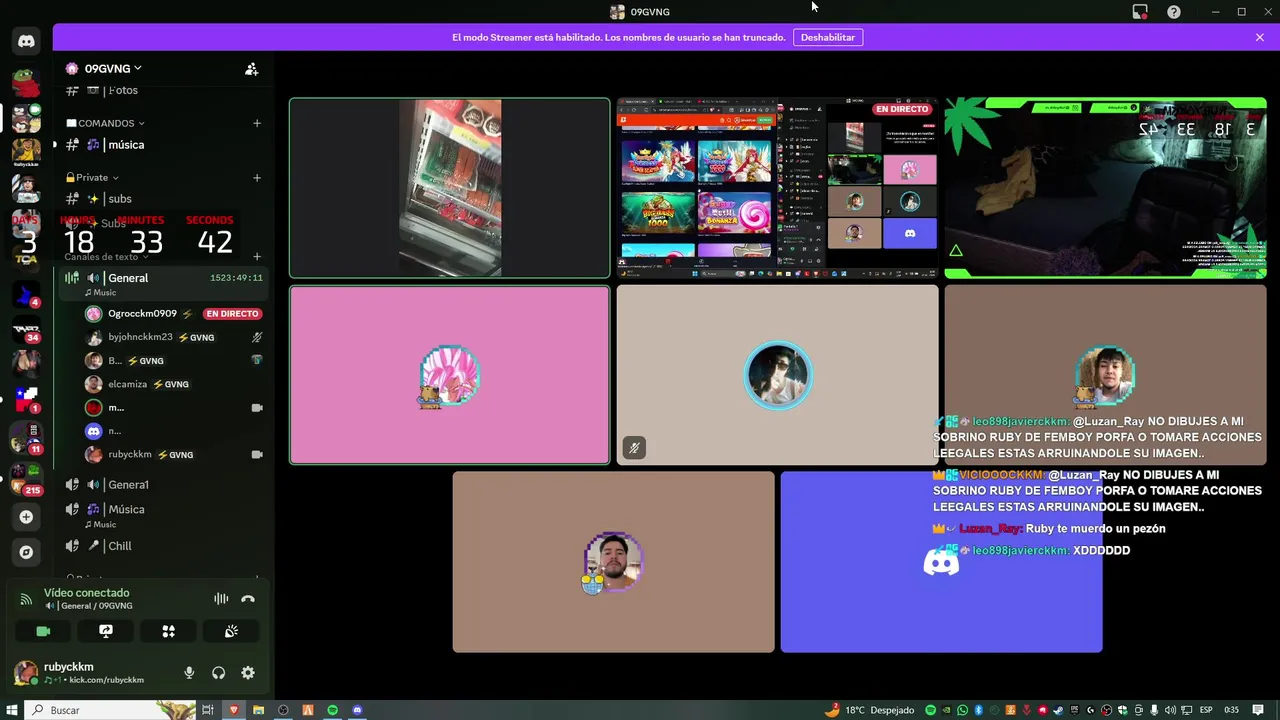Screen dimensions: 1280x720
Task: Toggle noise suppression waveform icon
Action: (221, 599)
